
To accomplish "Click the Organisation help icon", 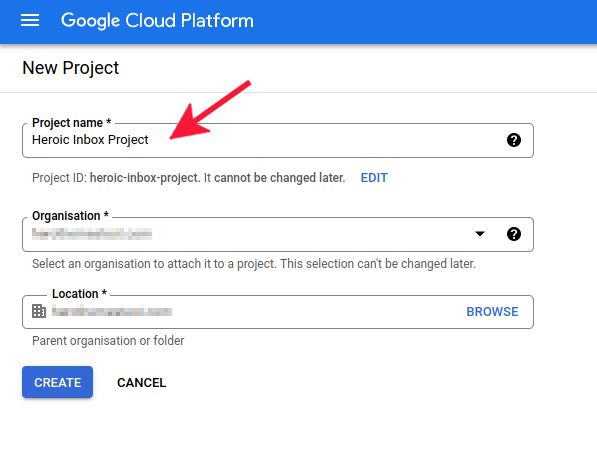I will [x=514, y=234].
